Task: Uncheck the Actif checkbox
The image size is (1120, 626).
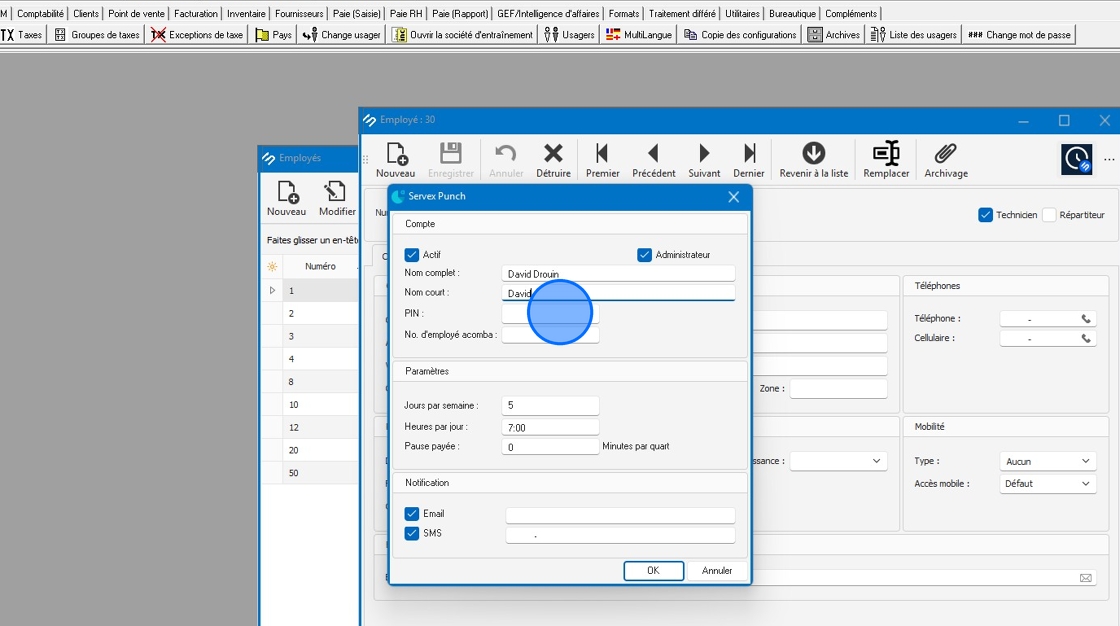Action: tap(412, 255)
